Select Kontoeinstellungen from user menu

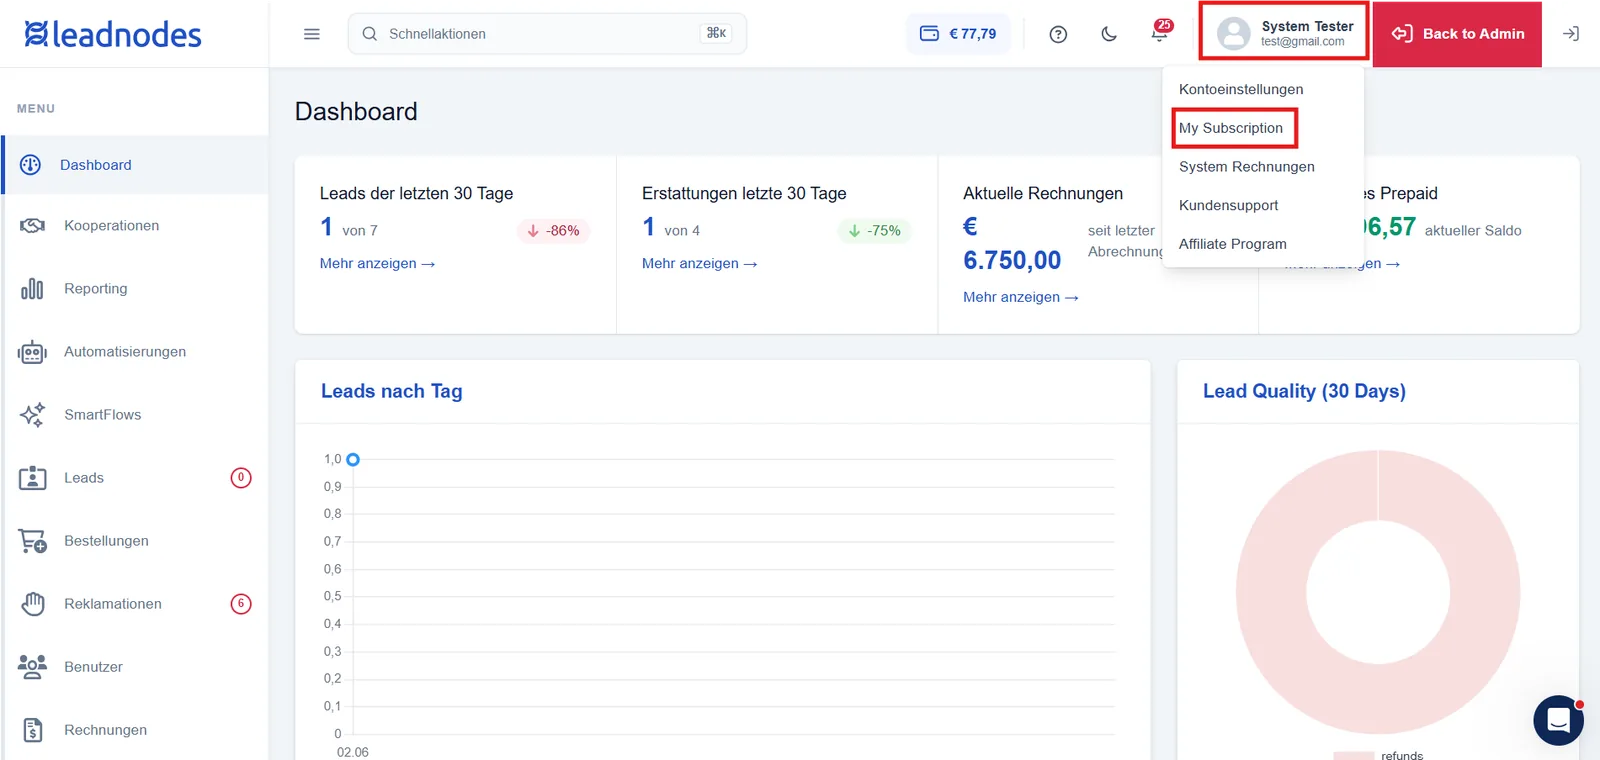point(1241,89)
